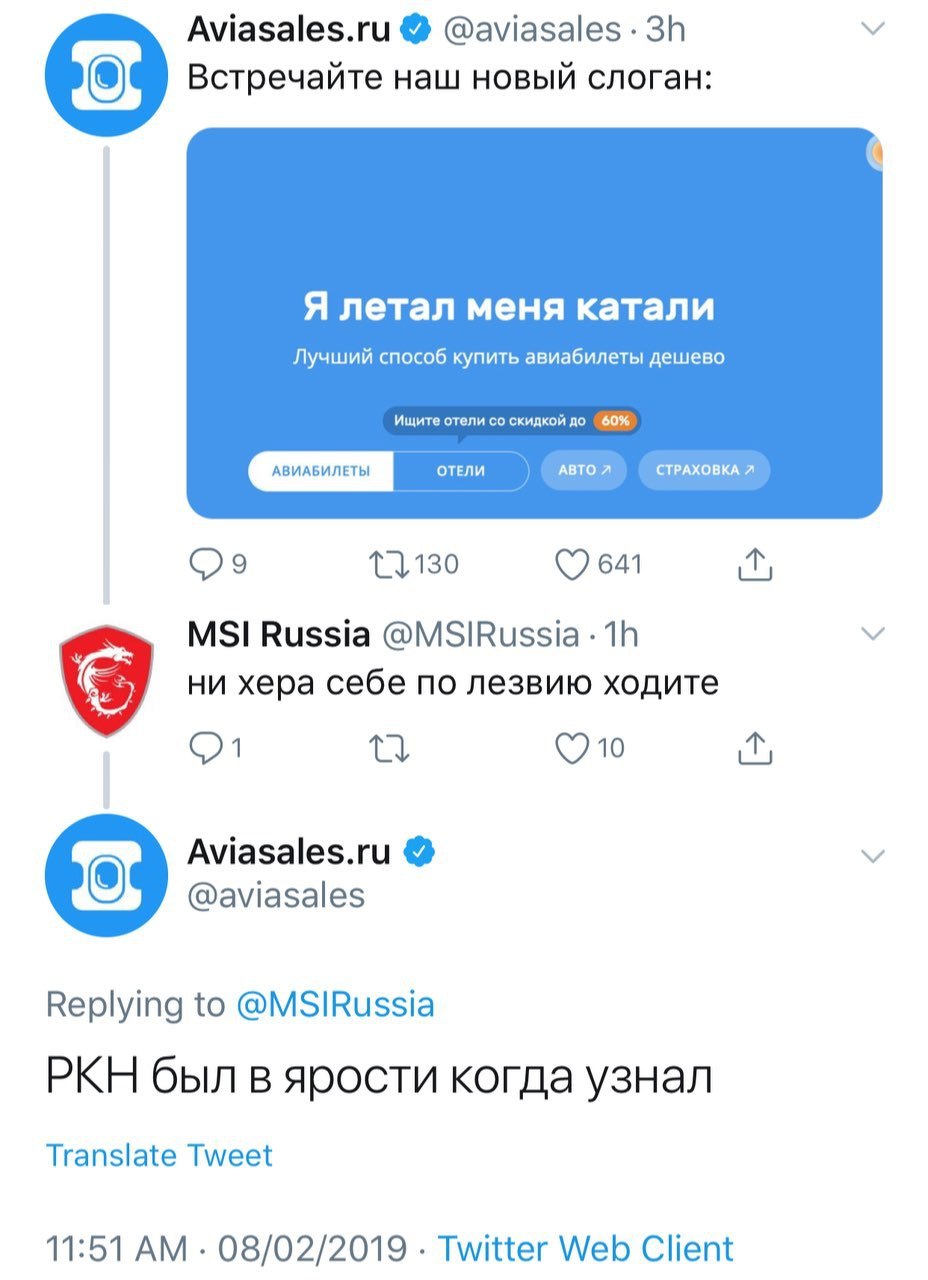Click the АВТО button

[x=584, y=471]
